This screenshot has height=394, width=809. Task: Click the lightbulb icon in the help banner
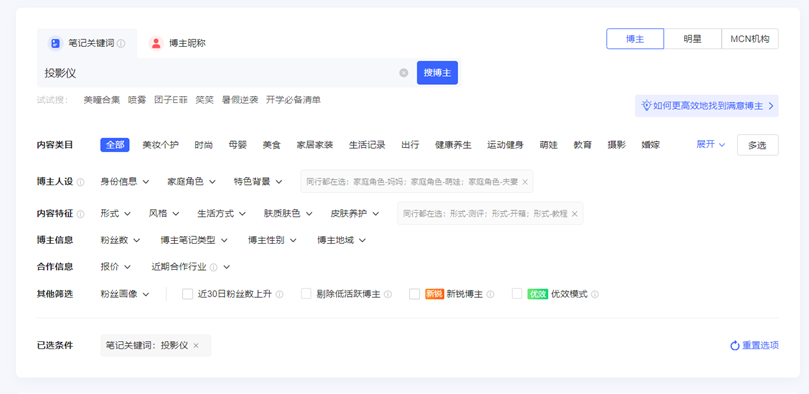pos(646,106)
